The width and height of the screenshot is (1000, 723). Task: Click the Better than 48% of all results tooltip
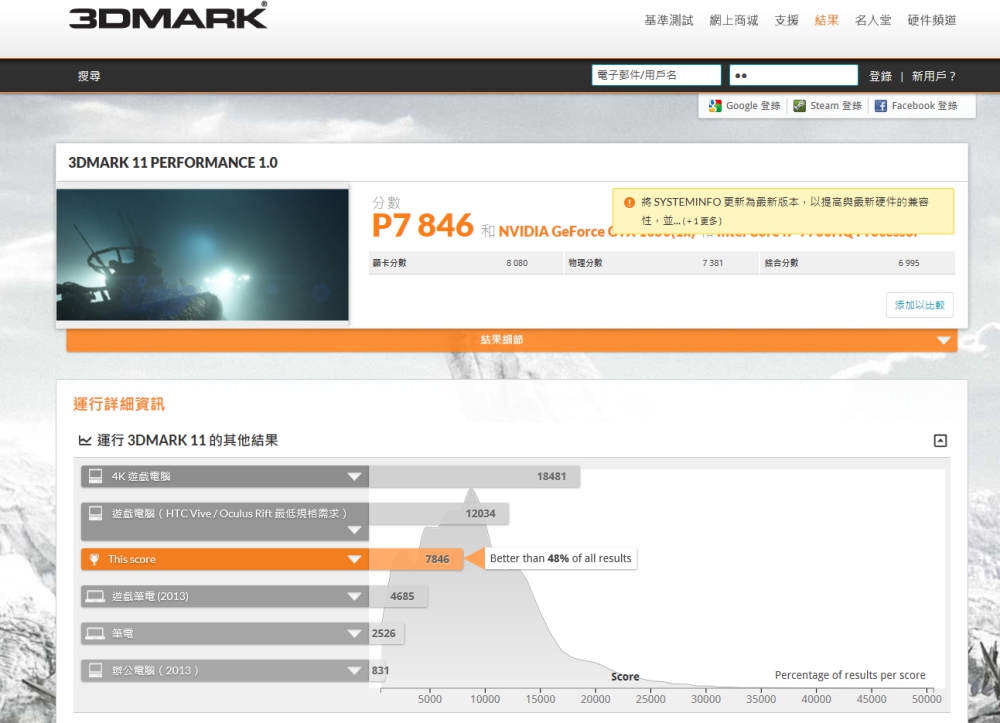click(x=561, y=559)
